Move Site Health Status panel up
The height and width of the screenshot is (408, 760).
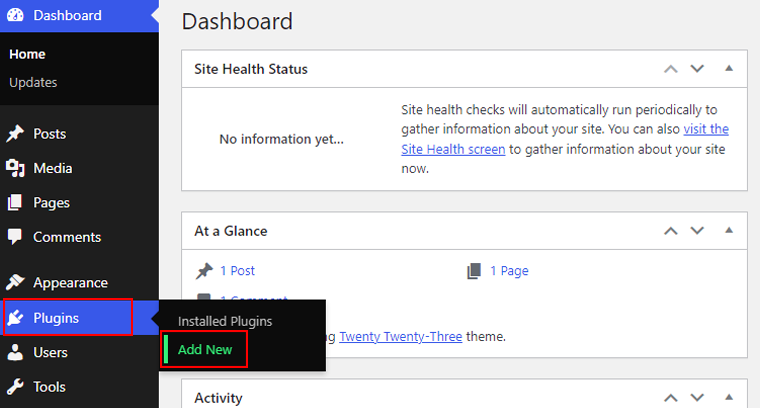671,69
